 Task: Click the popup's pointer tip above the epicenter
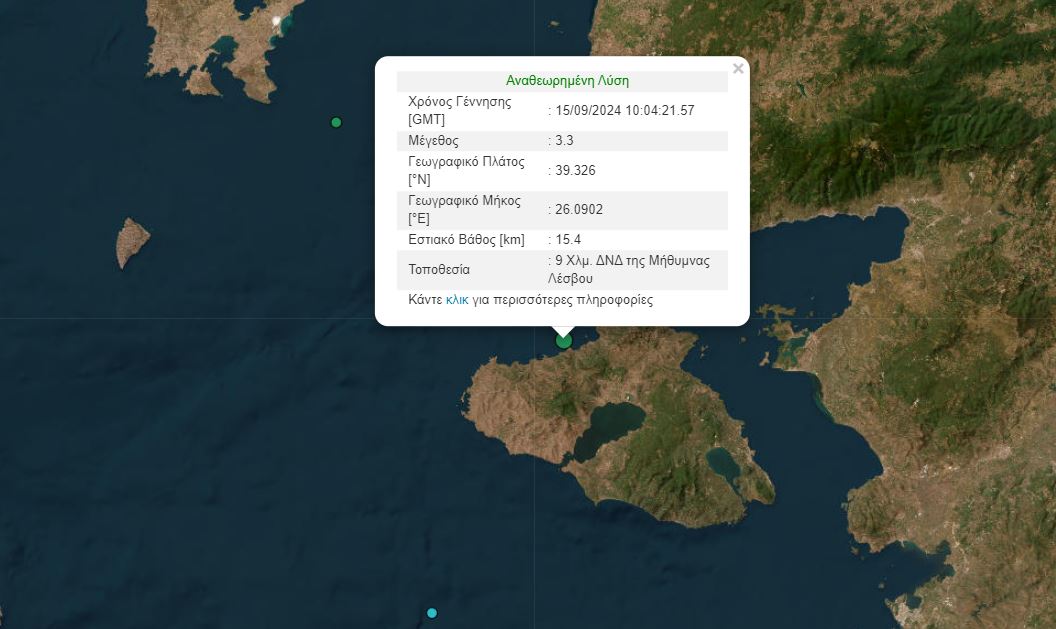coord(563,330)
